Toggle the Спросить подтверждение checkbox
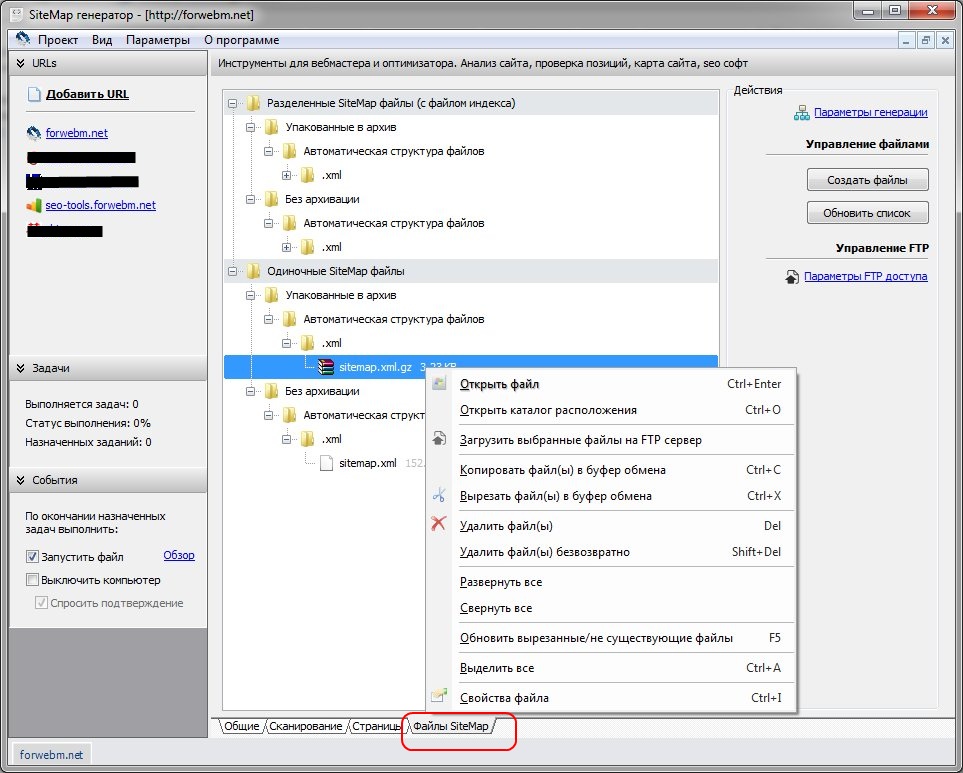963x773 pixels. (41, 603)
